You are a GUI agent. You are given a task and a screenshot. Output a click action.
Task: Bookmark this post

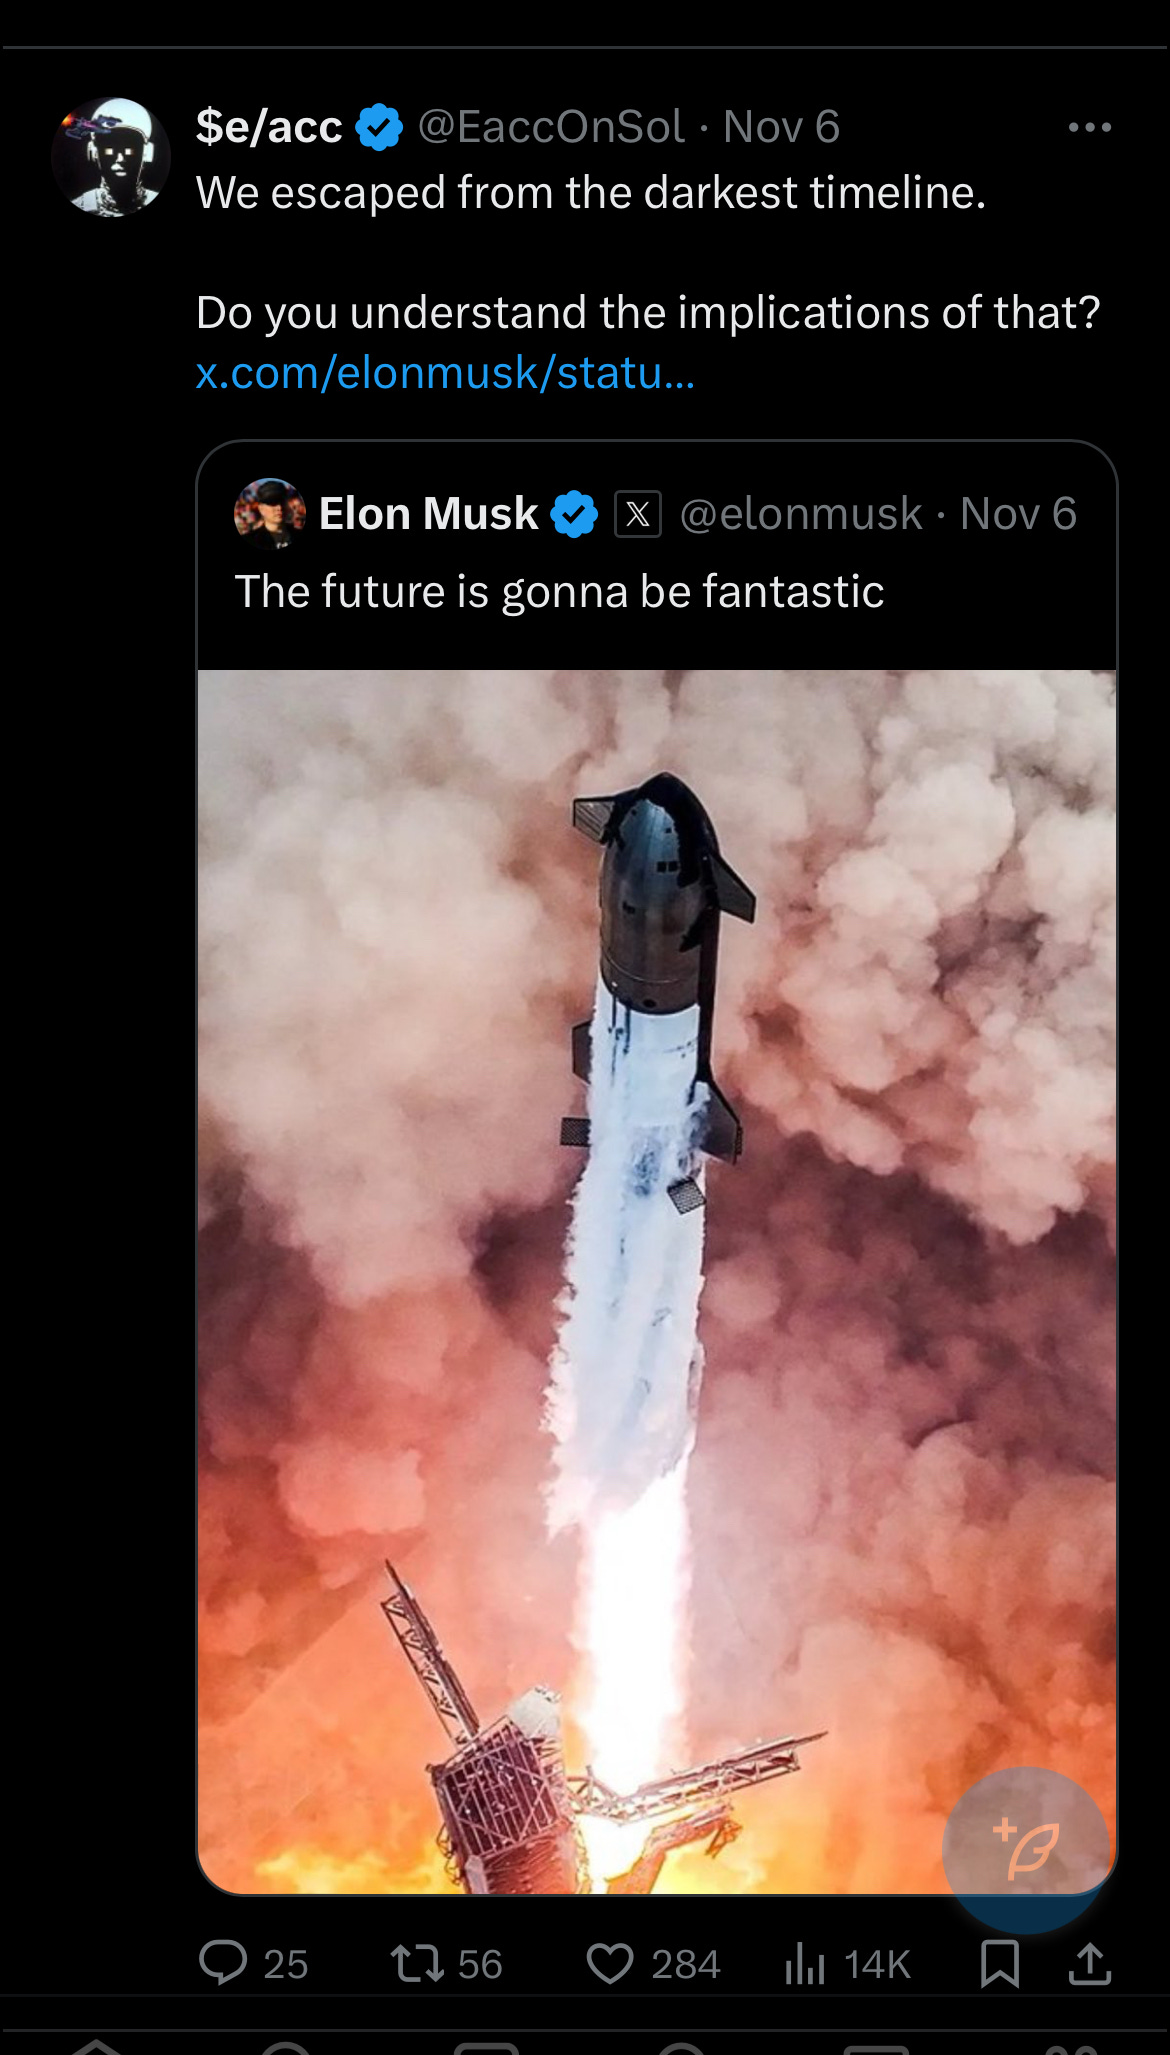click(999, 1963)
